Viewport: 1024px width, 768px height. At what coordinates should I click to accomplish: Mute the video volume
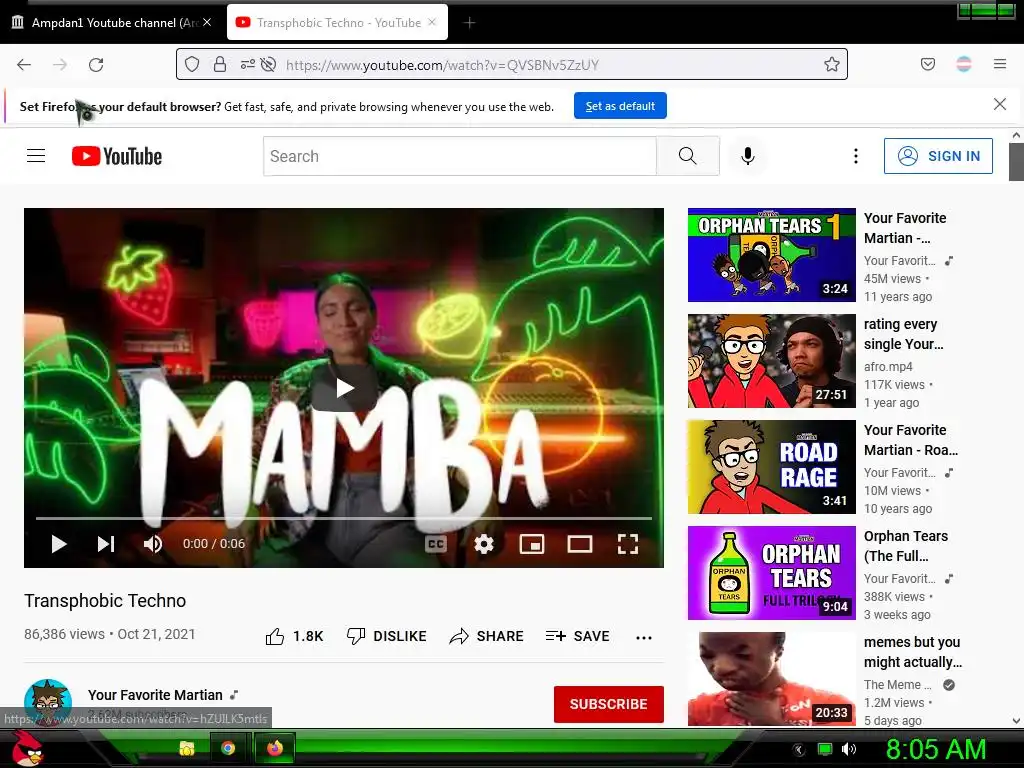click(x=153, y=544)
